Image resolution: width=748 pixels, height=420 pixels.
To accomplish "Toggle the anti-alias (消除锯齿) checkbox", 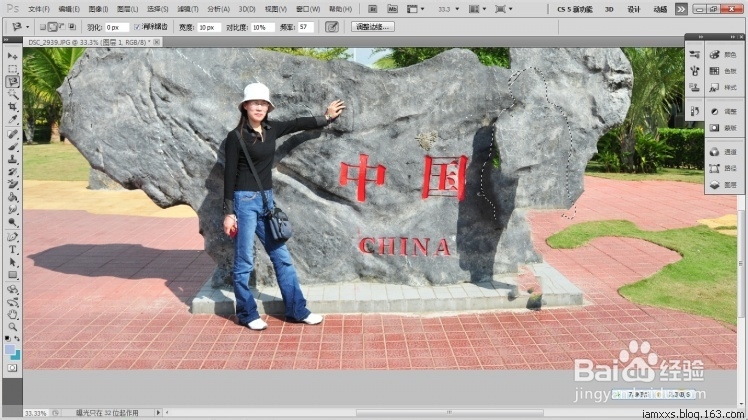I will coord(137,27).
